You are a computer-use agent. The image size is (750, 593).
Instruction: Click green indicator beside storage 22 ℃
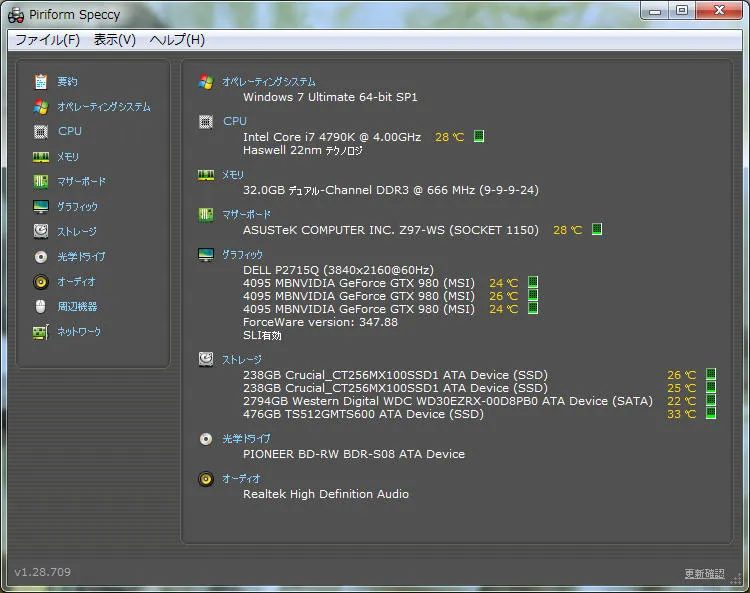click(711, 400)
